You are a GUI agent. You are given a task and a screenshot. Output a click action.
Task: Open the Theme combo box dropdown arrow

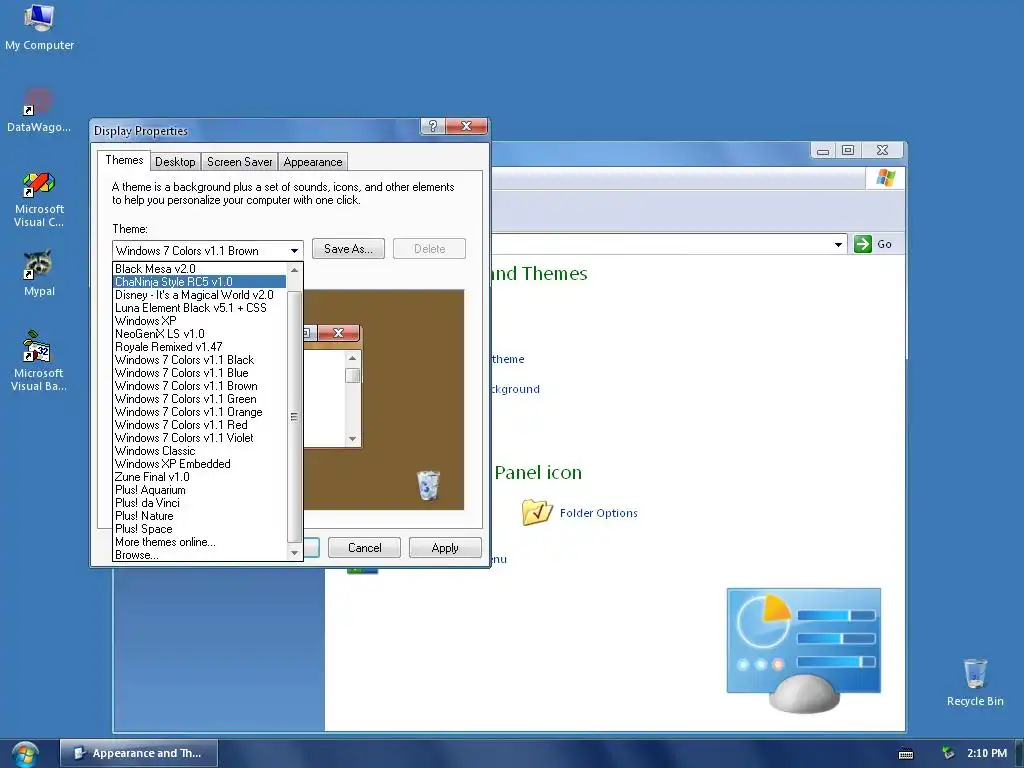(x=295, y=251)
